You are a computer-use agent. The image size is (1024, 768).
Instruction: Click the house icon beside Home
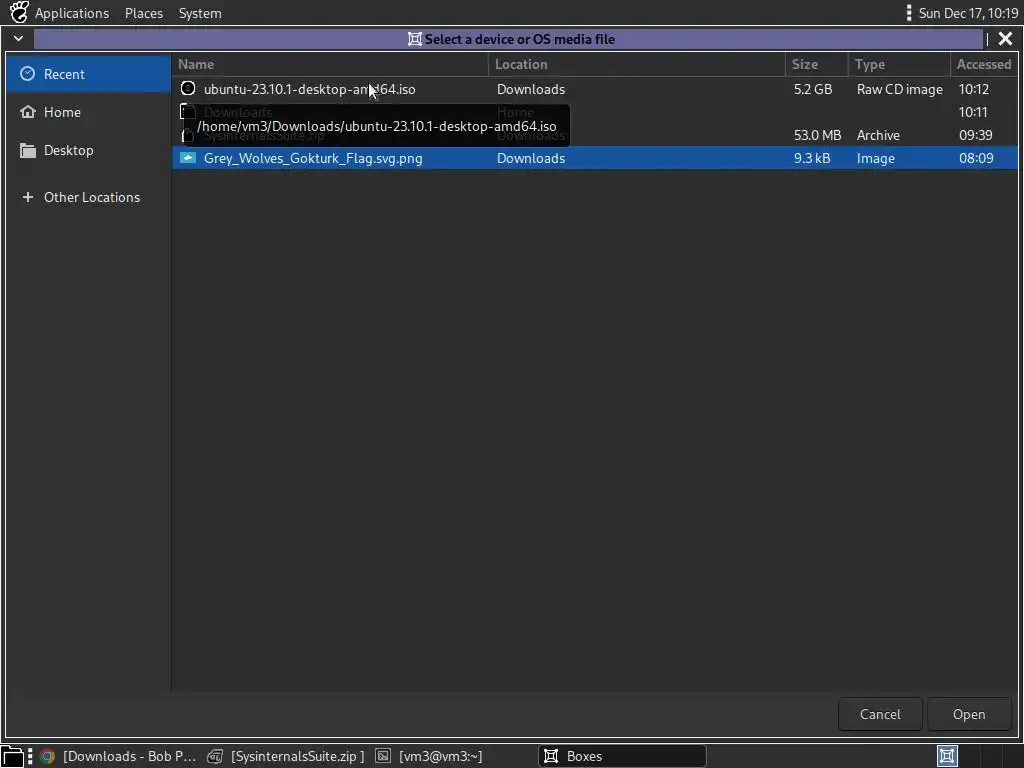[27, 112]
